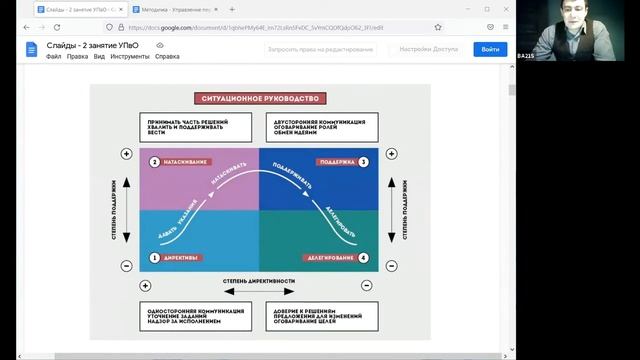Open the Файл menu
Image resolution: width=640 pixels, height=360 pixels.
[x=53, y=56]
